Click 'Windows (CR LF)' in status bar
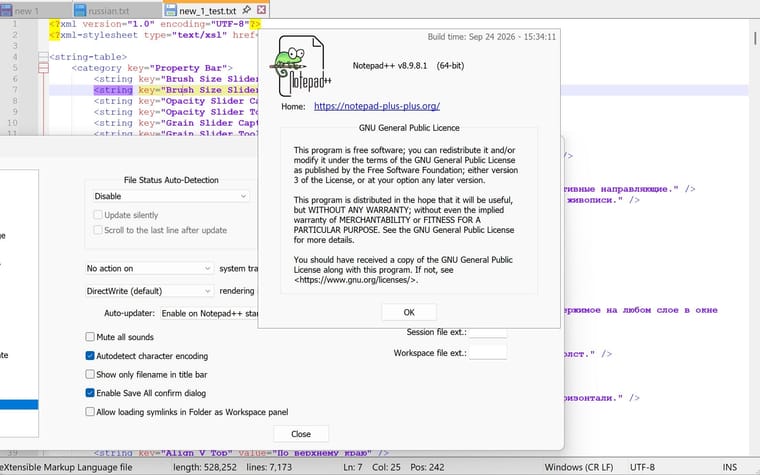 (x=579, y=467)
